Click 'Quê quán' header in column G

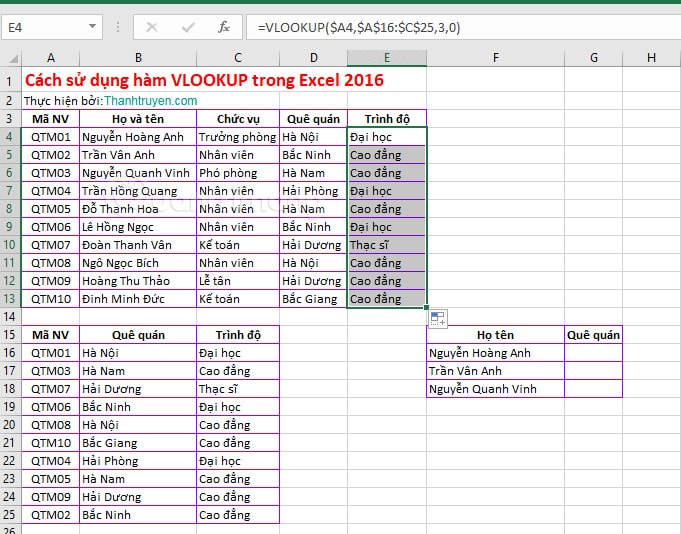[x=594, y=335]
